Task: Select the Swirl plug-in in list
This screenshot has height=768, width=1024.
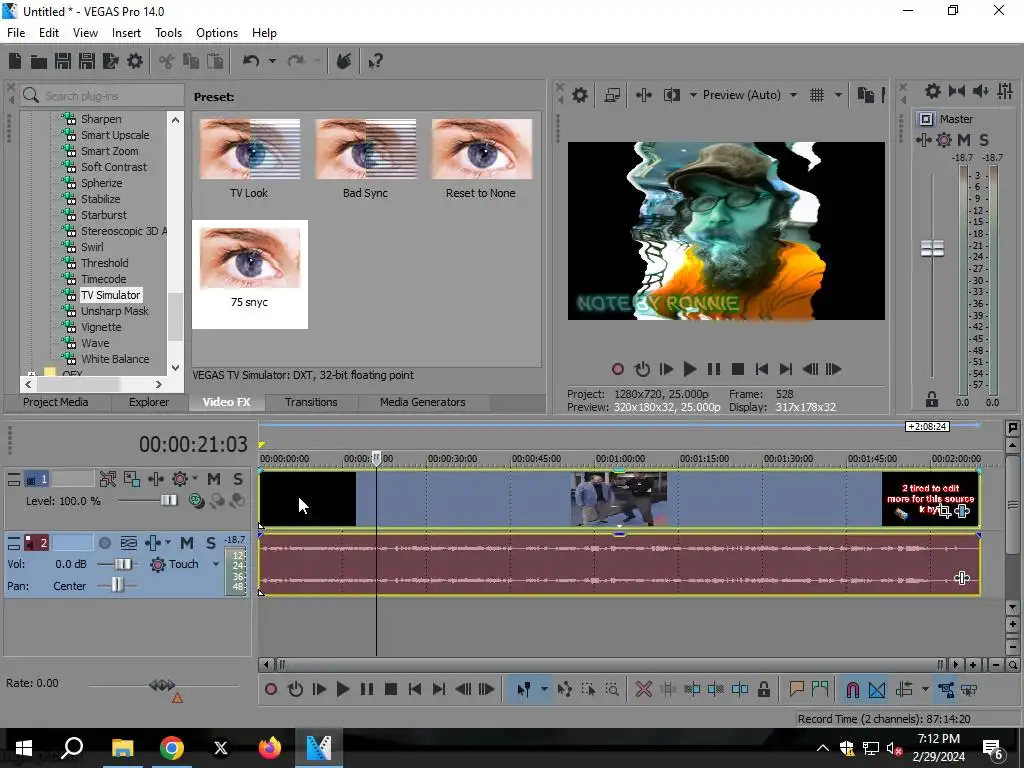Action: (92, 247)
